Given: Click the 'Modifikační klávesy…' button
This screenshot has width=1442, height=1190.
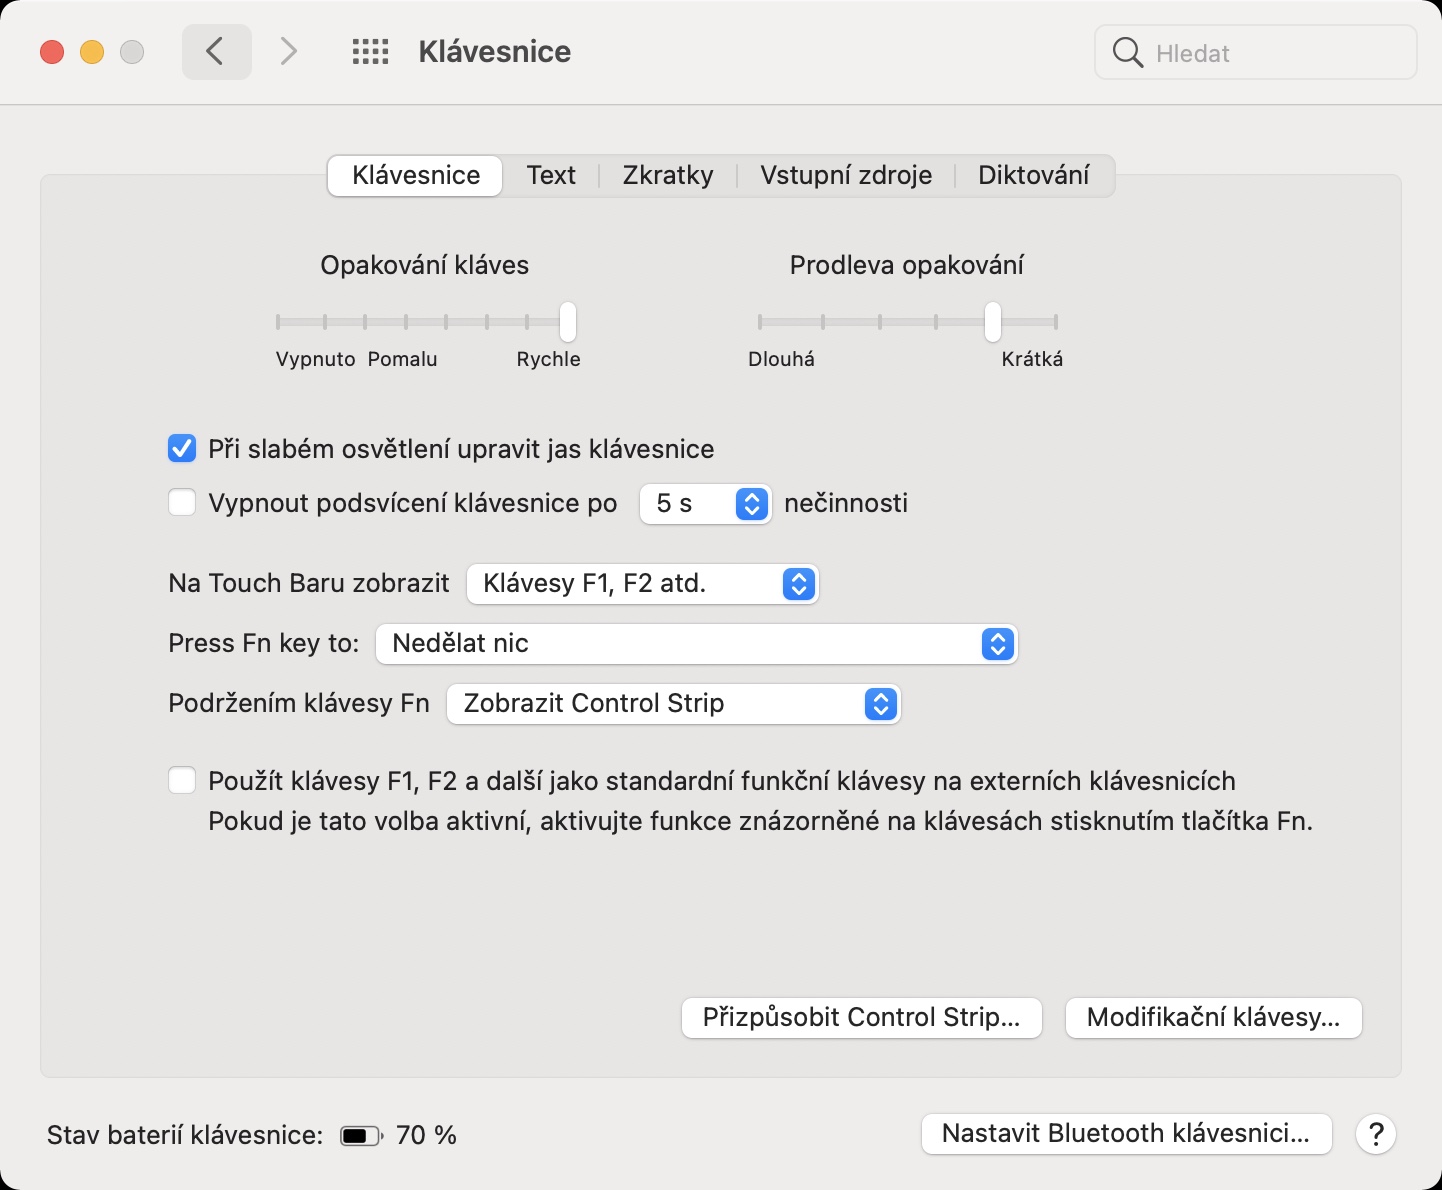Looking at the screenshot, I should click(x=1213, y=1018).
